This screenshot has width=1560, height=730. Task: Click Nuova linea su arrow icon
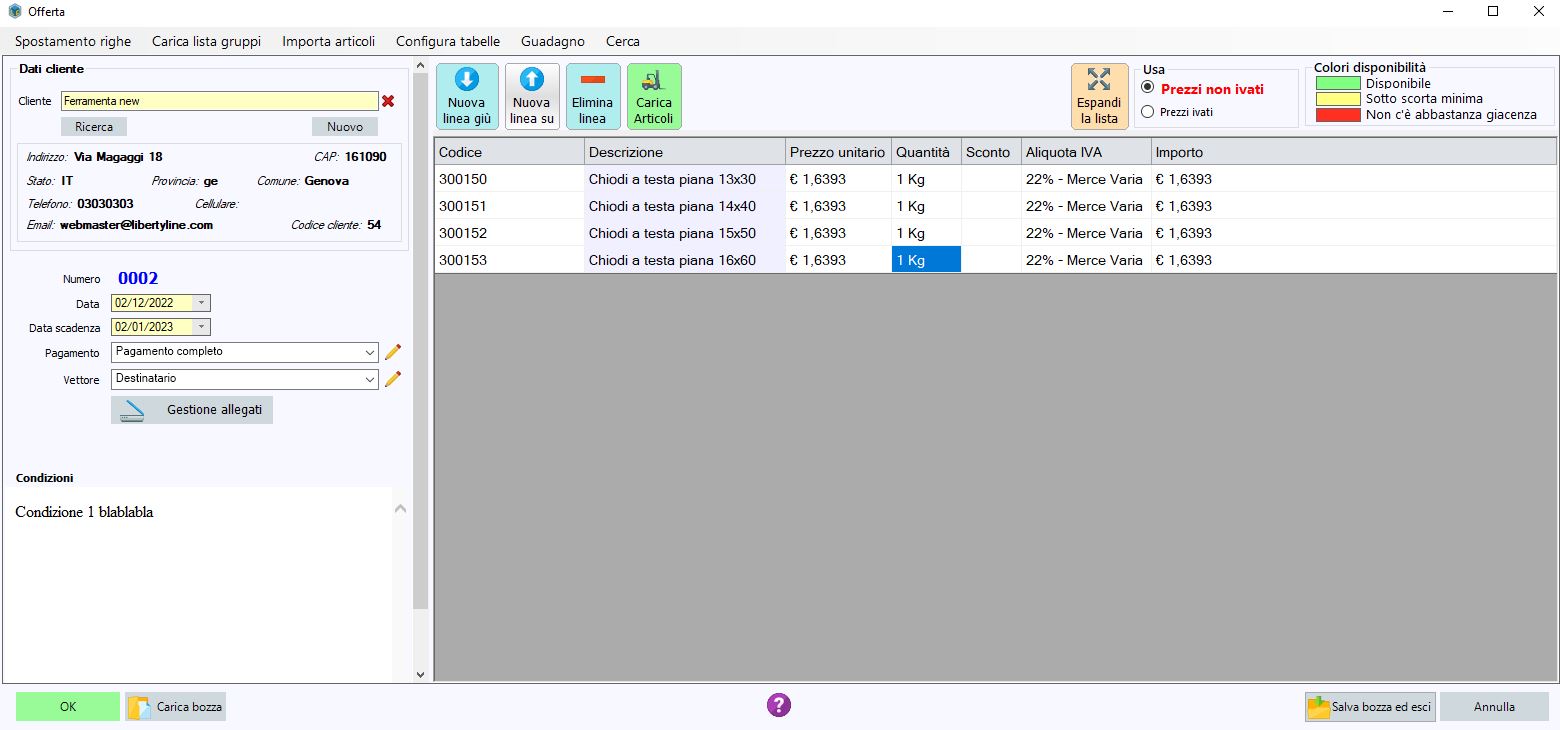tap(532, 80)
